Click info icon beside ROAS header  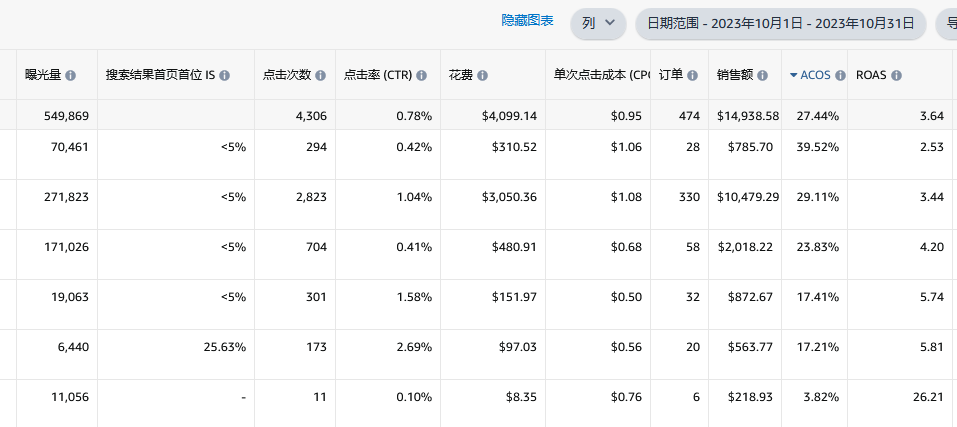[x=896, y=76]
